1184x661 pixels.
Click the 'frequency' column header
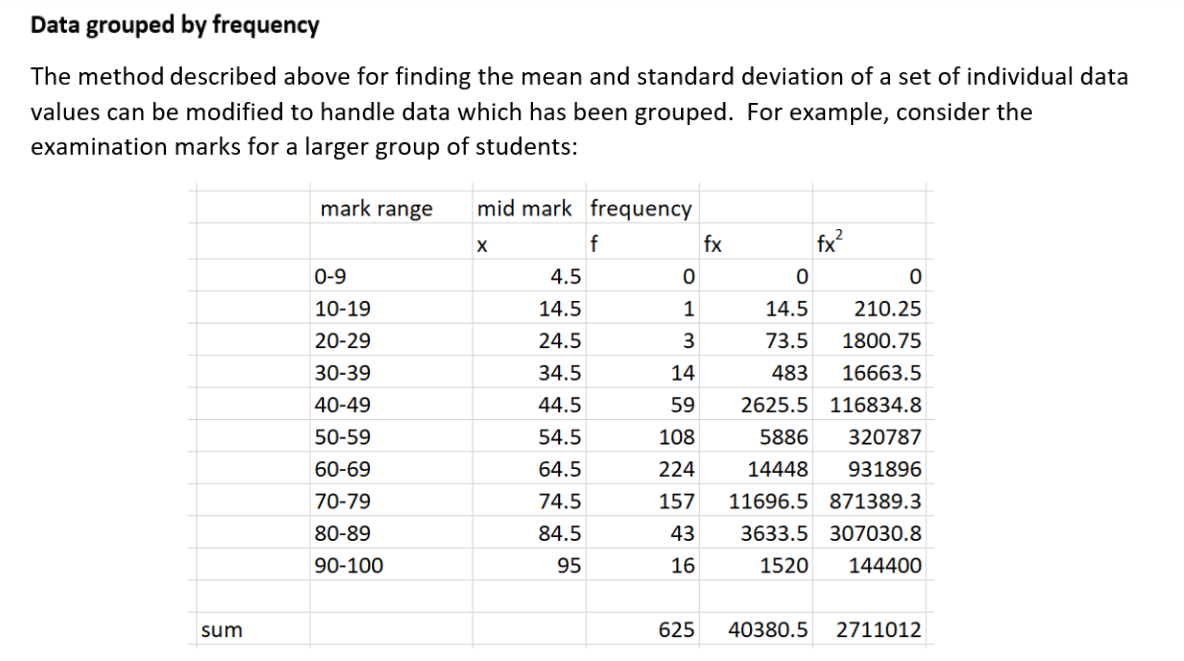[x=640, y=208]
